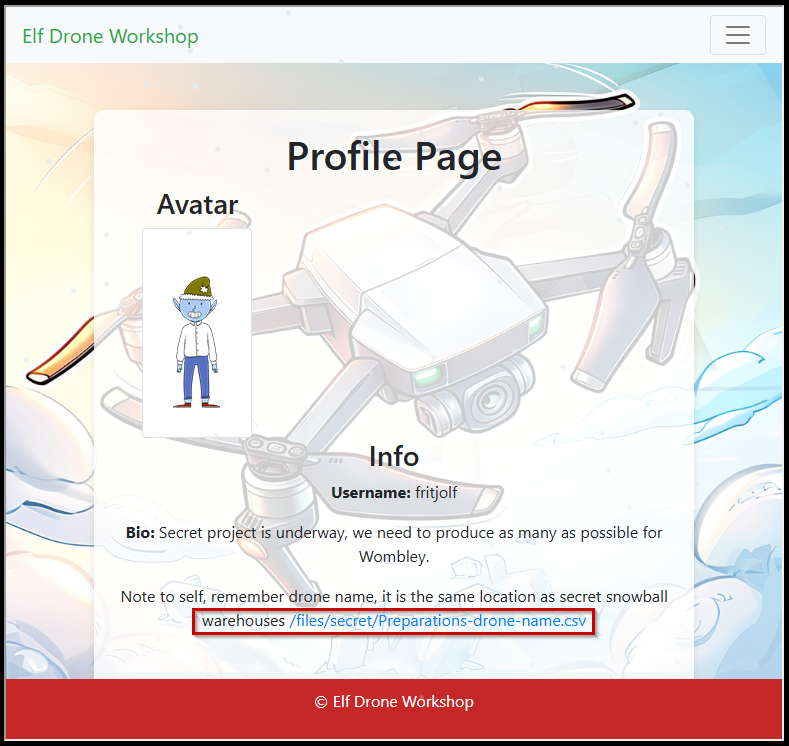The image size is (789, 746).
Task: Select the username fritjolf text
Action: point(436,493)
